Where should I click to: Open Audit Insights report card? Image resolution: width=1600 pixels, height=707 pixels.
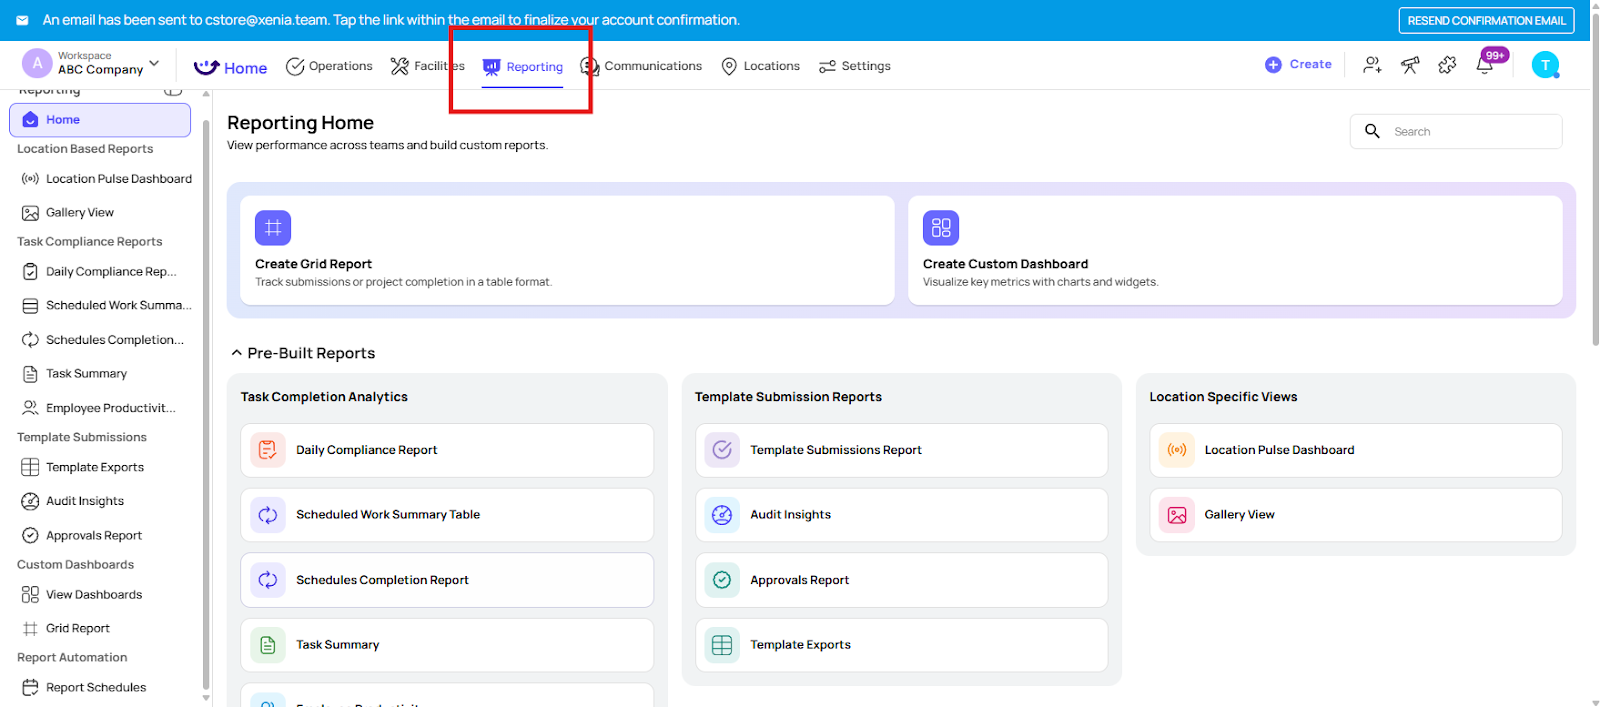pos(900,515)
